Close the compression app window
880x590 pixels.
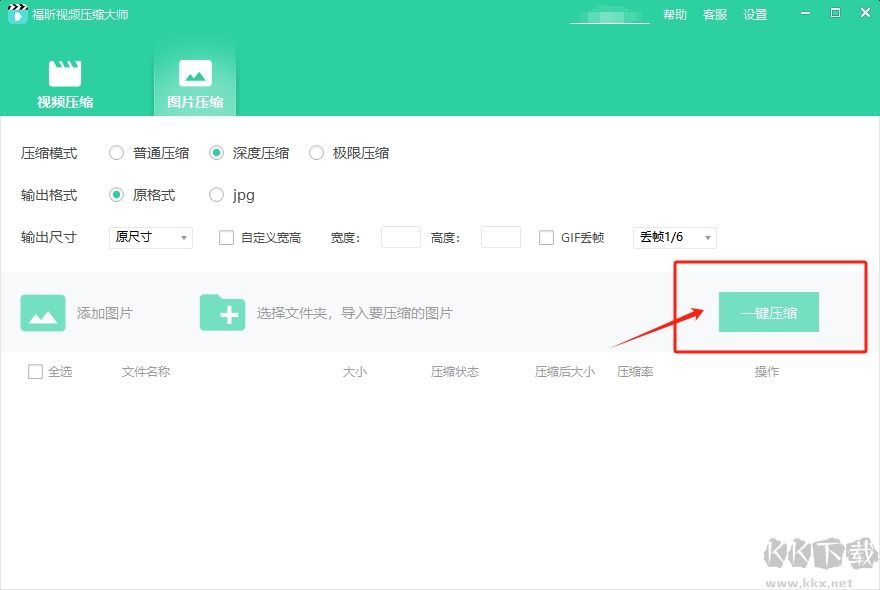(862, 14)
